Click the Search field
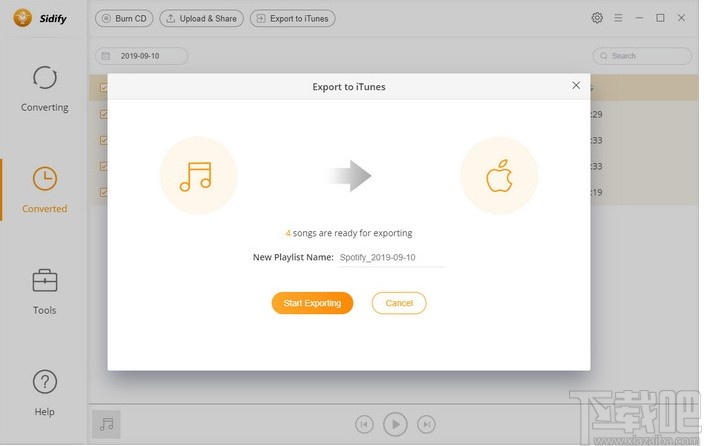 (642, 56)
